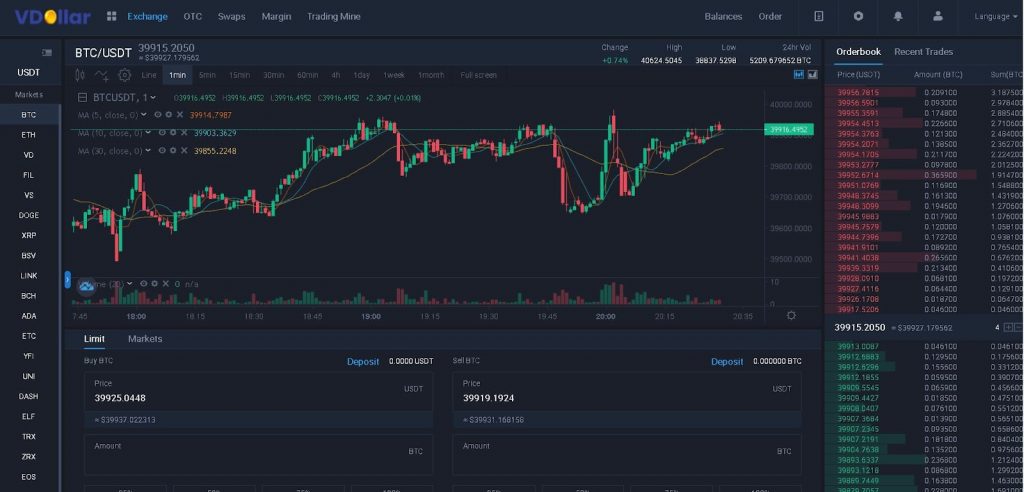Click the Sell BTC Amount field
This screenshot has height=492, width=1024.
pyautogui.click(x=627, y=455)
